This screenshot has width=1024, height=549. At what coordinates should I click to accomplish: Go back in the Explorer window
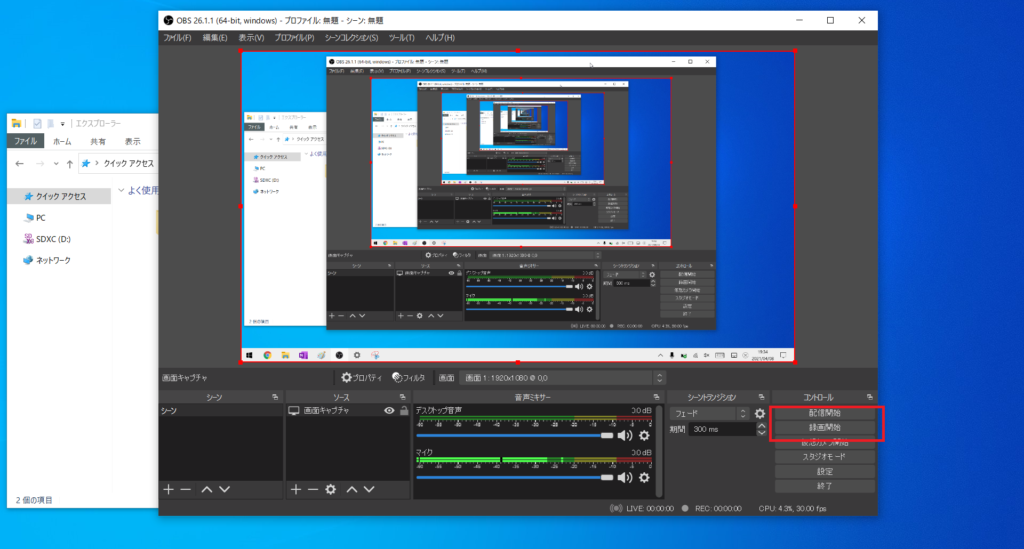[x=20, y=163]
